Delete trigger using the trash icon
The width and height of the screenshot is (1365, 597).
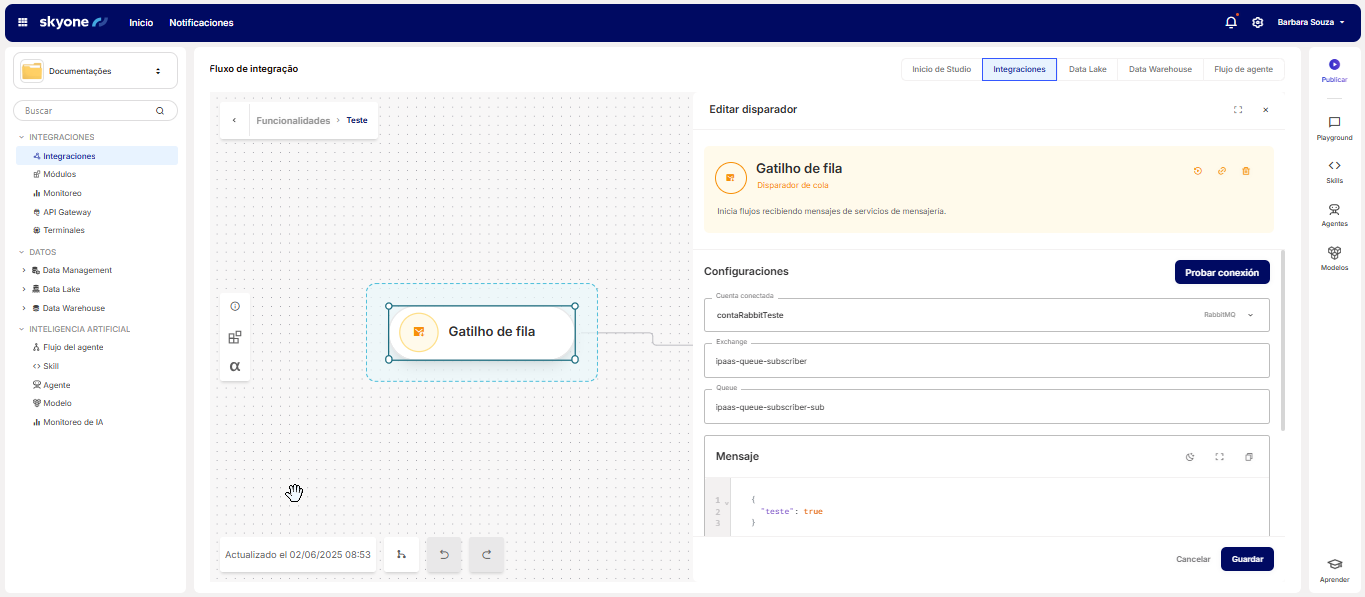pos(1245,171)
